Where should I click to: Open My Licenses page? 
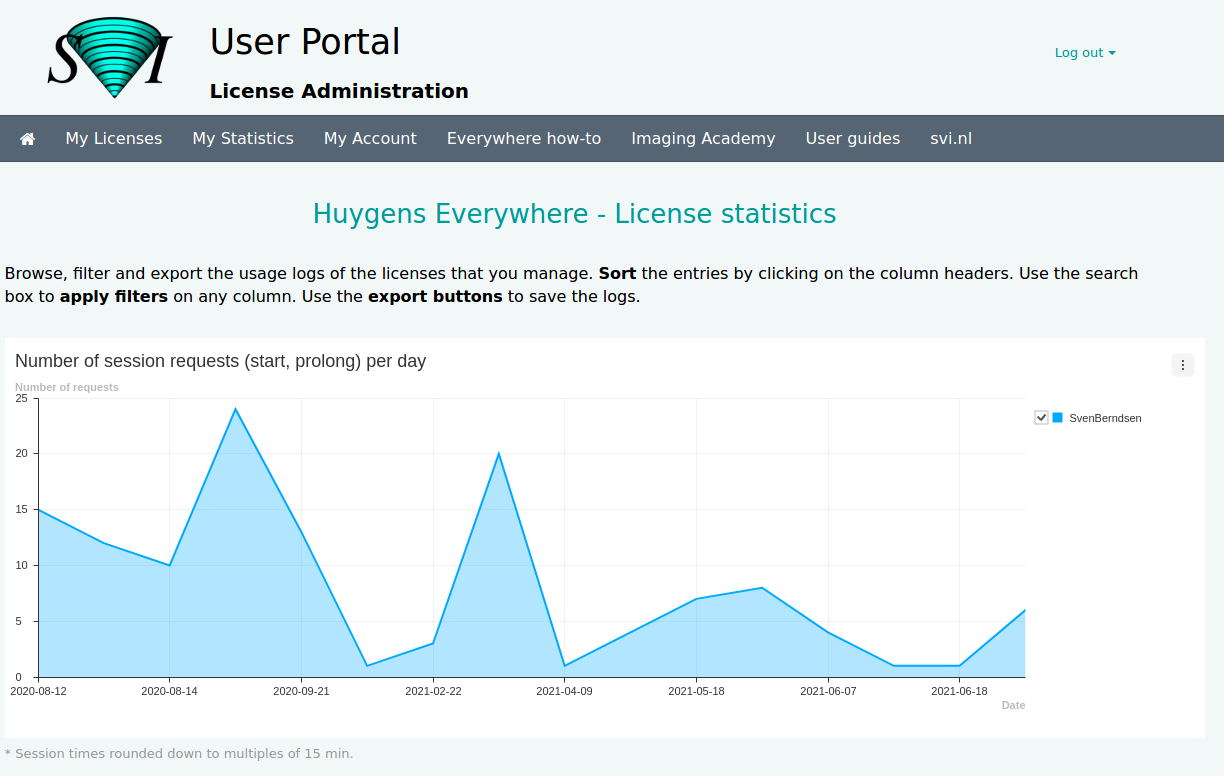(x=114, y=139)
